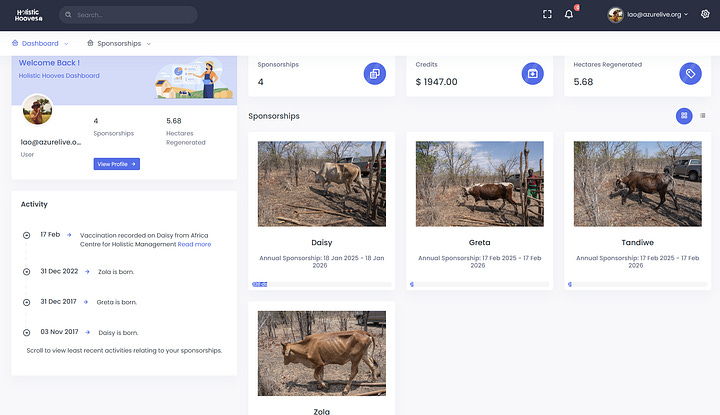Image resolution: width=720 pixels, height=415 pixels.
Task: Click the 17 Feb activity marker icon
Action: click(x=27, y=235)
